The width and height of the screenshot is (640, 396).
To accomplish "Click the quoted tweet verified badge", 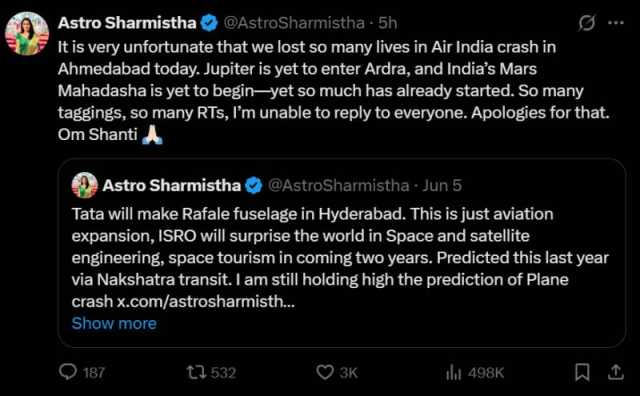I will (253, 186).
